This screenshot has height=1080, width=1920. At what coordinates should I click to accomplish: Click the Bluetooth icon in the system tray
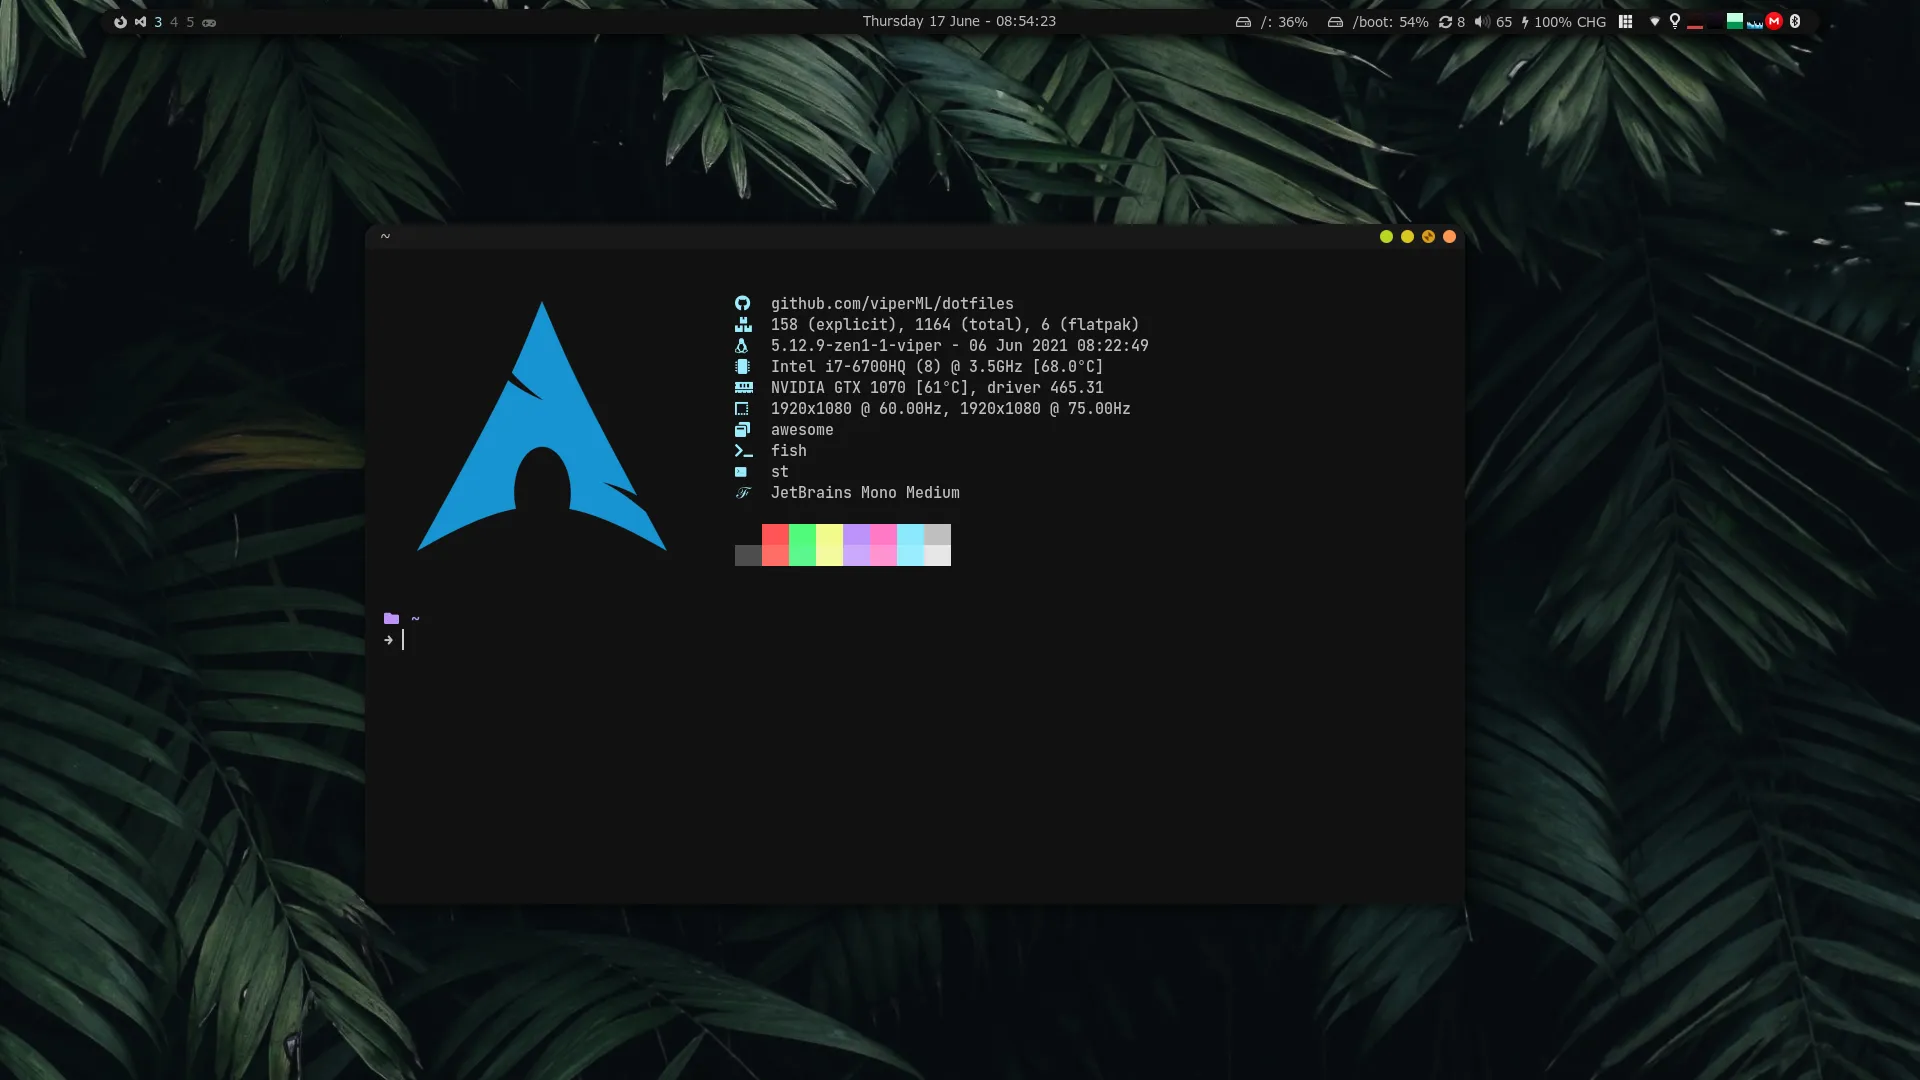click(x=1797, y=21)
